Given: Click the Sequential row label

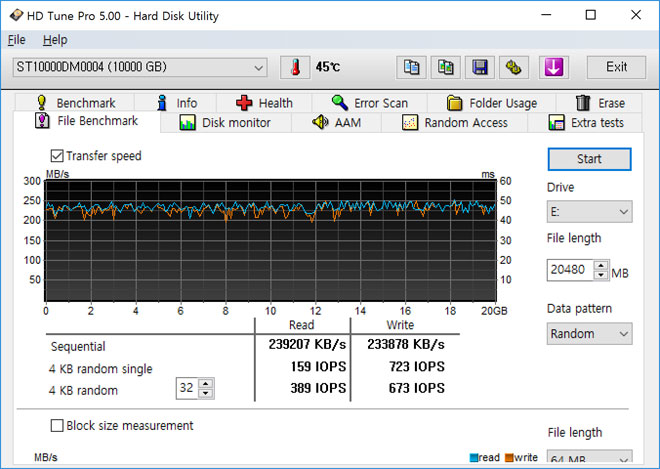Looking at the screenshot, I should click(x=78, y=347).
